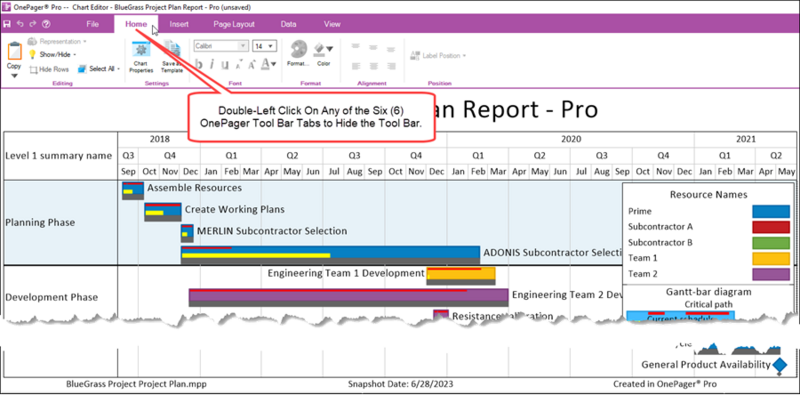Image resolution: width=800 pixels, height=395 pixels.
Task: Click the Create Working Plans label
Action: coord(235,209)
